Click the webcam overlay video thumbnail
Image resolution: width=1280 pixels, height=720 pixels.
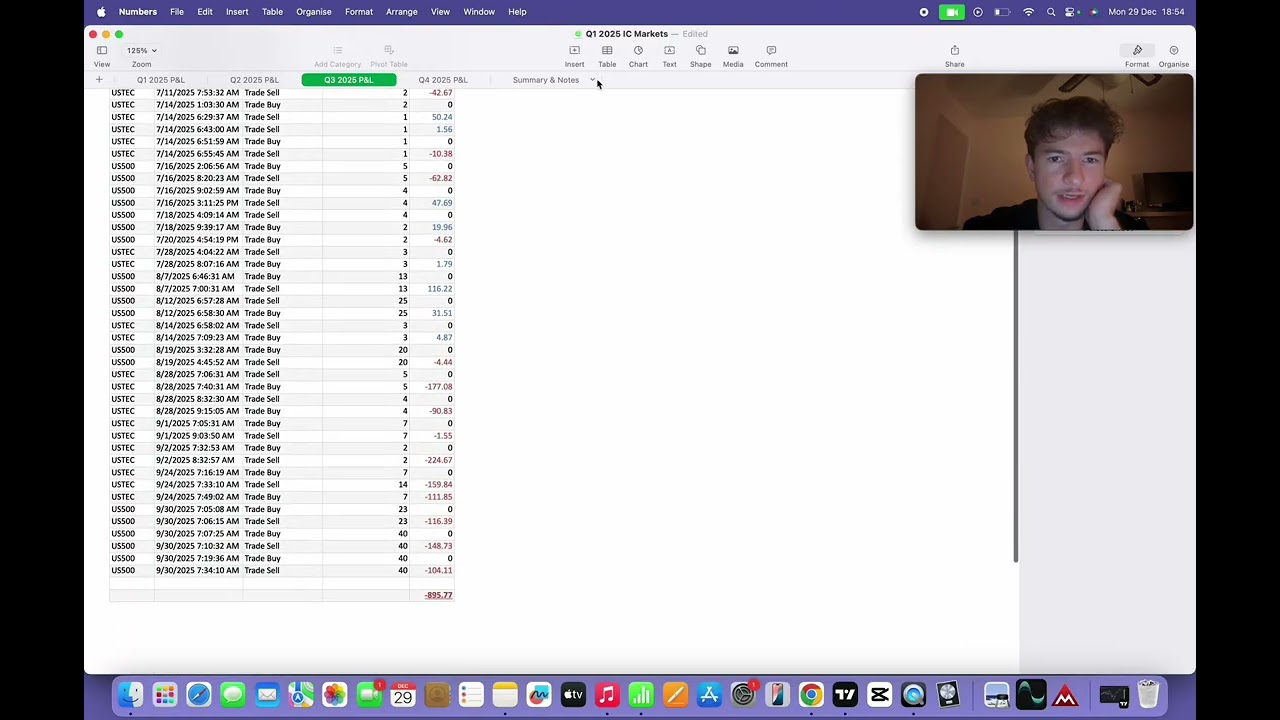click(1054, 152)
